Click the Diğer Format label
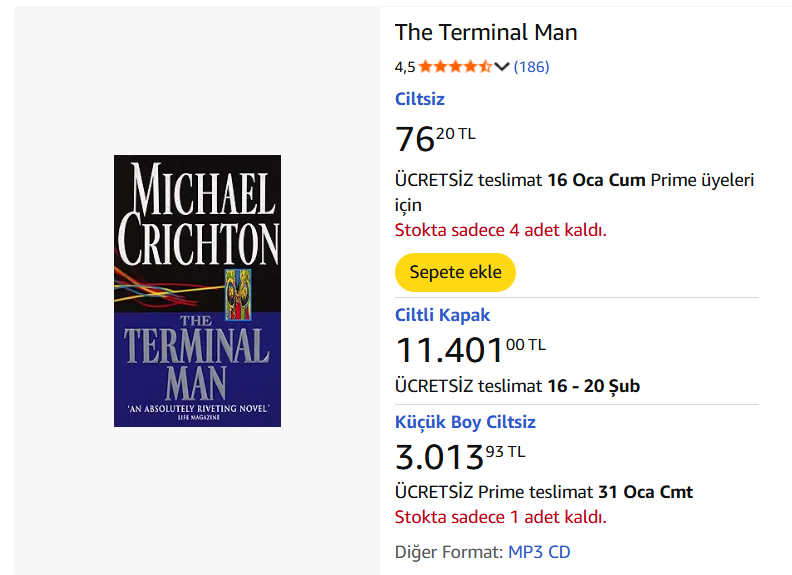792x575 pixels. [449, 552]
